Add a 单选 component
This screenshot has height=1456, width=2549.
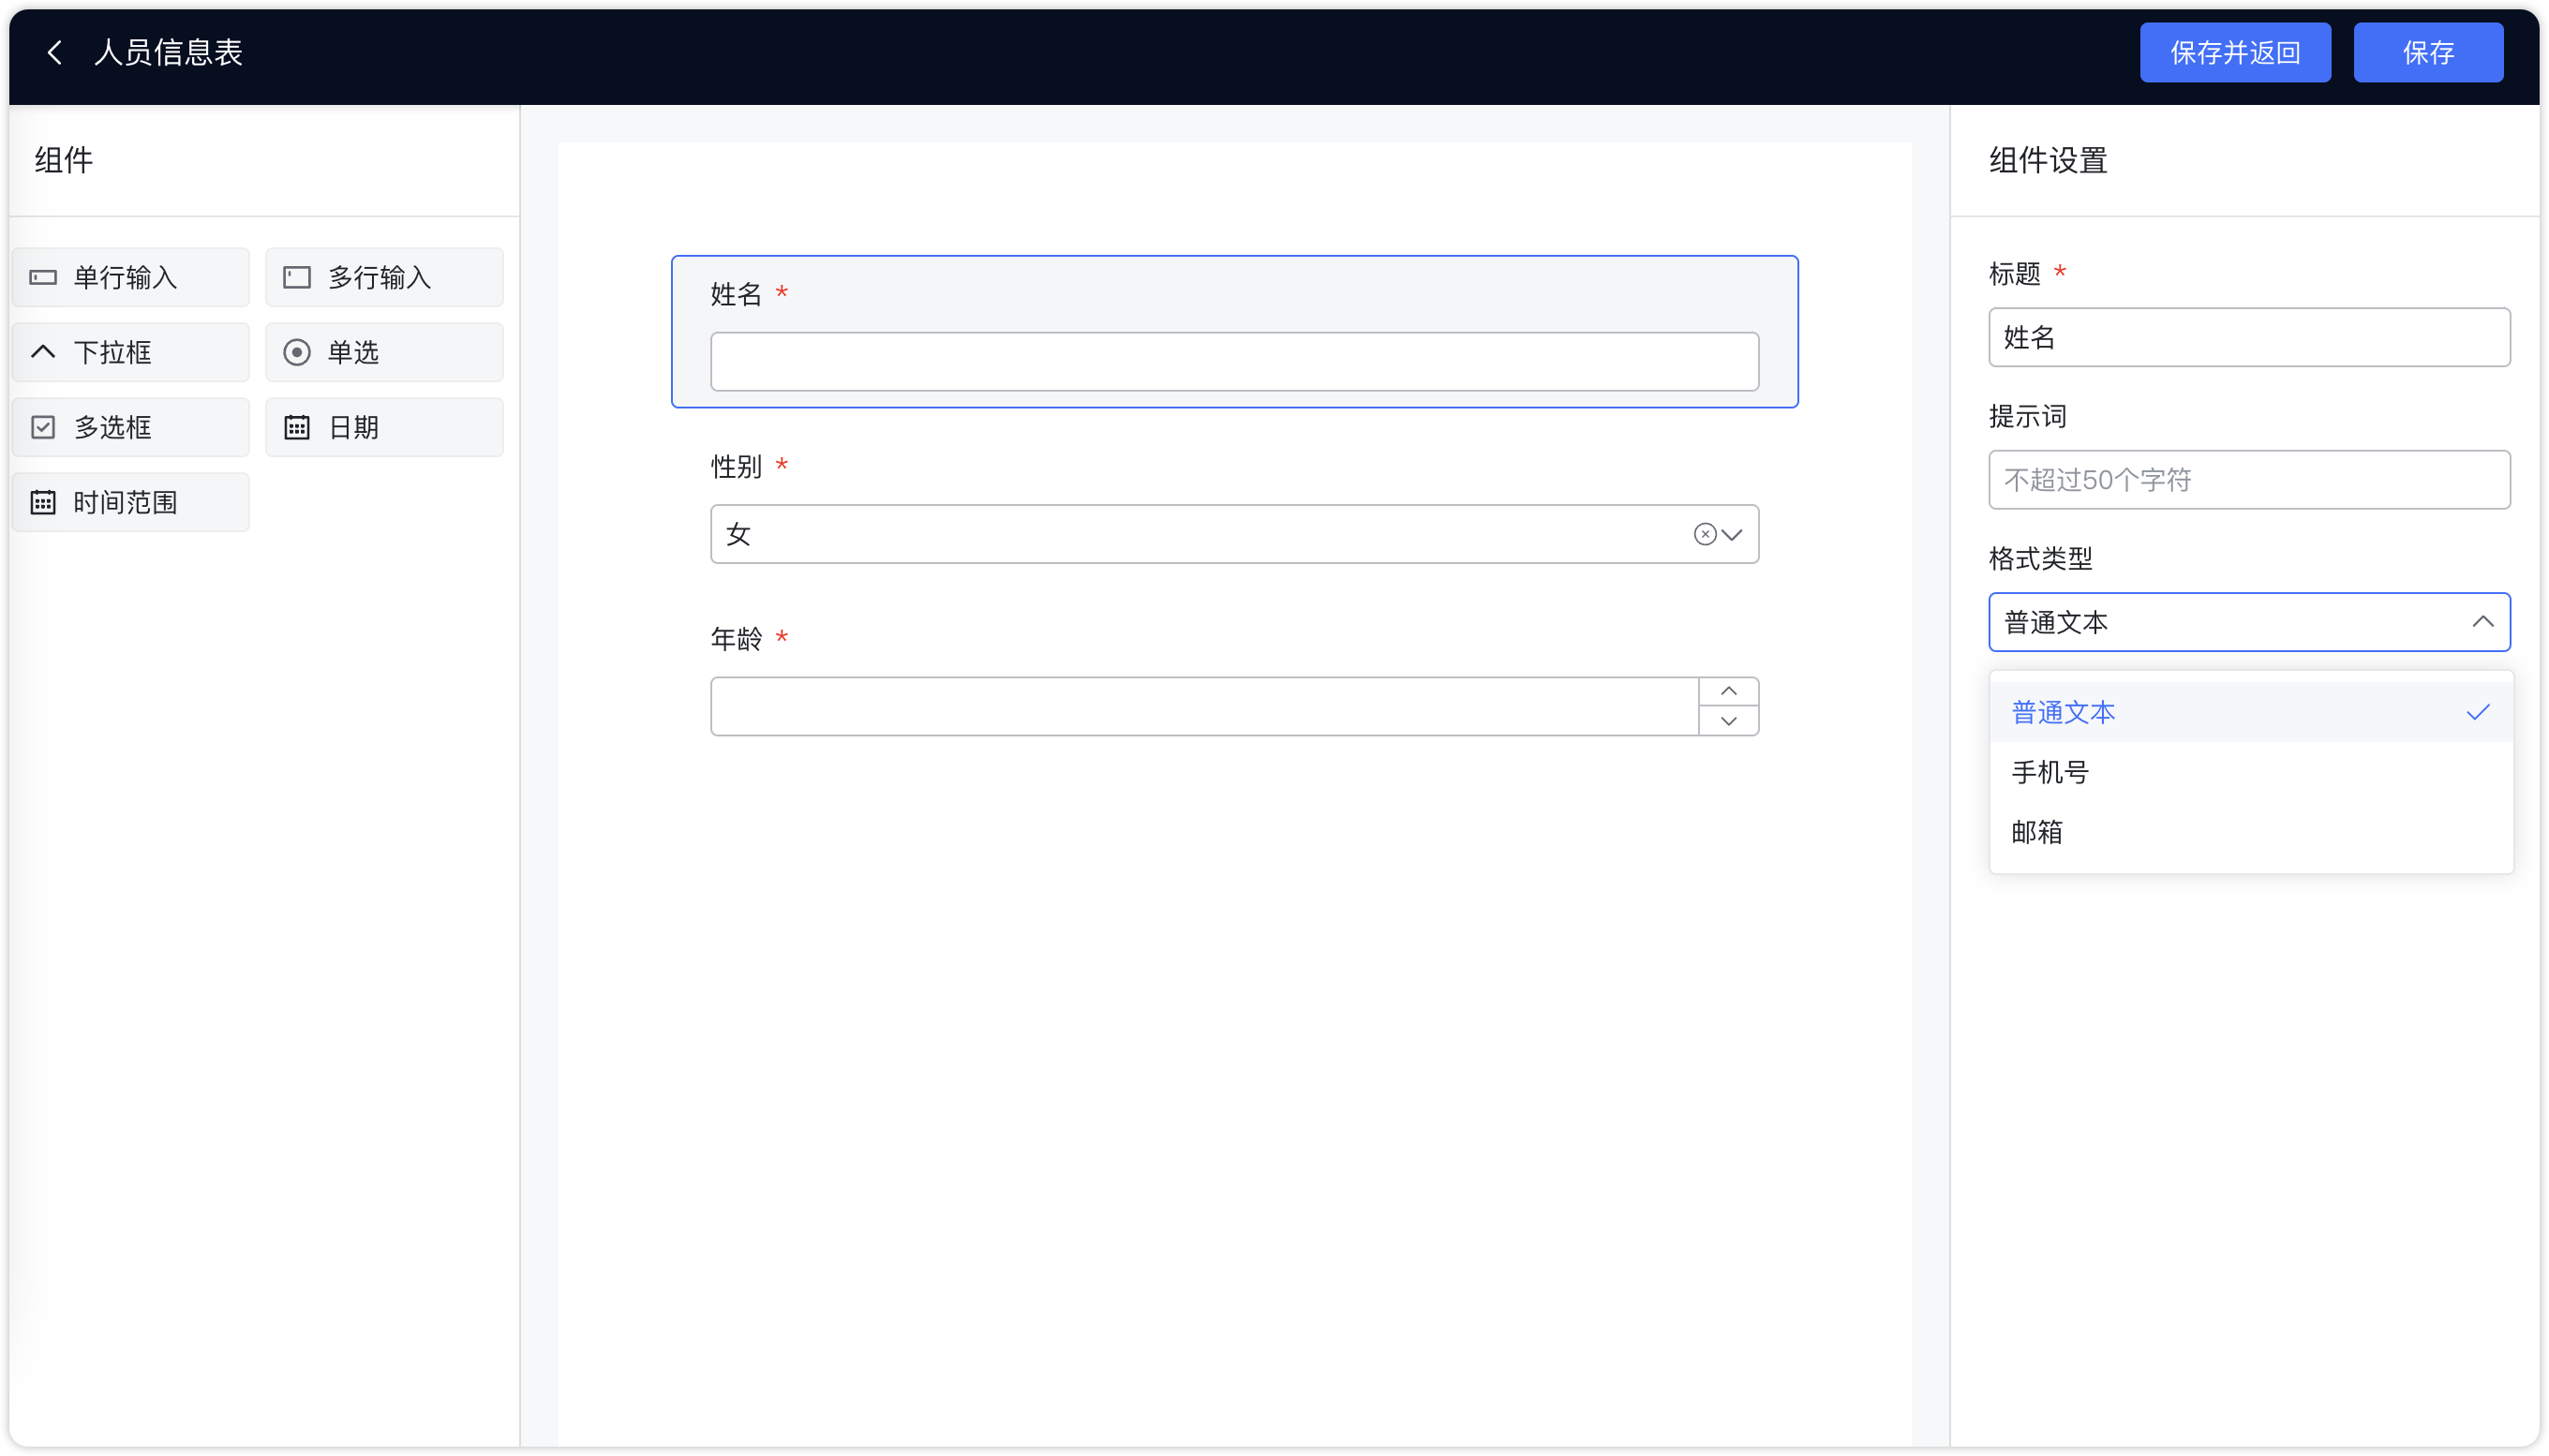pyautogui.click(x=384, y=352)
